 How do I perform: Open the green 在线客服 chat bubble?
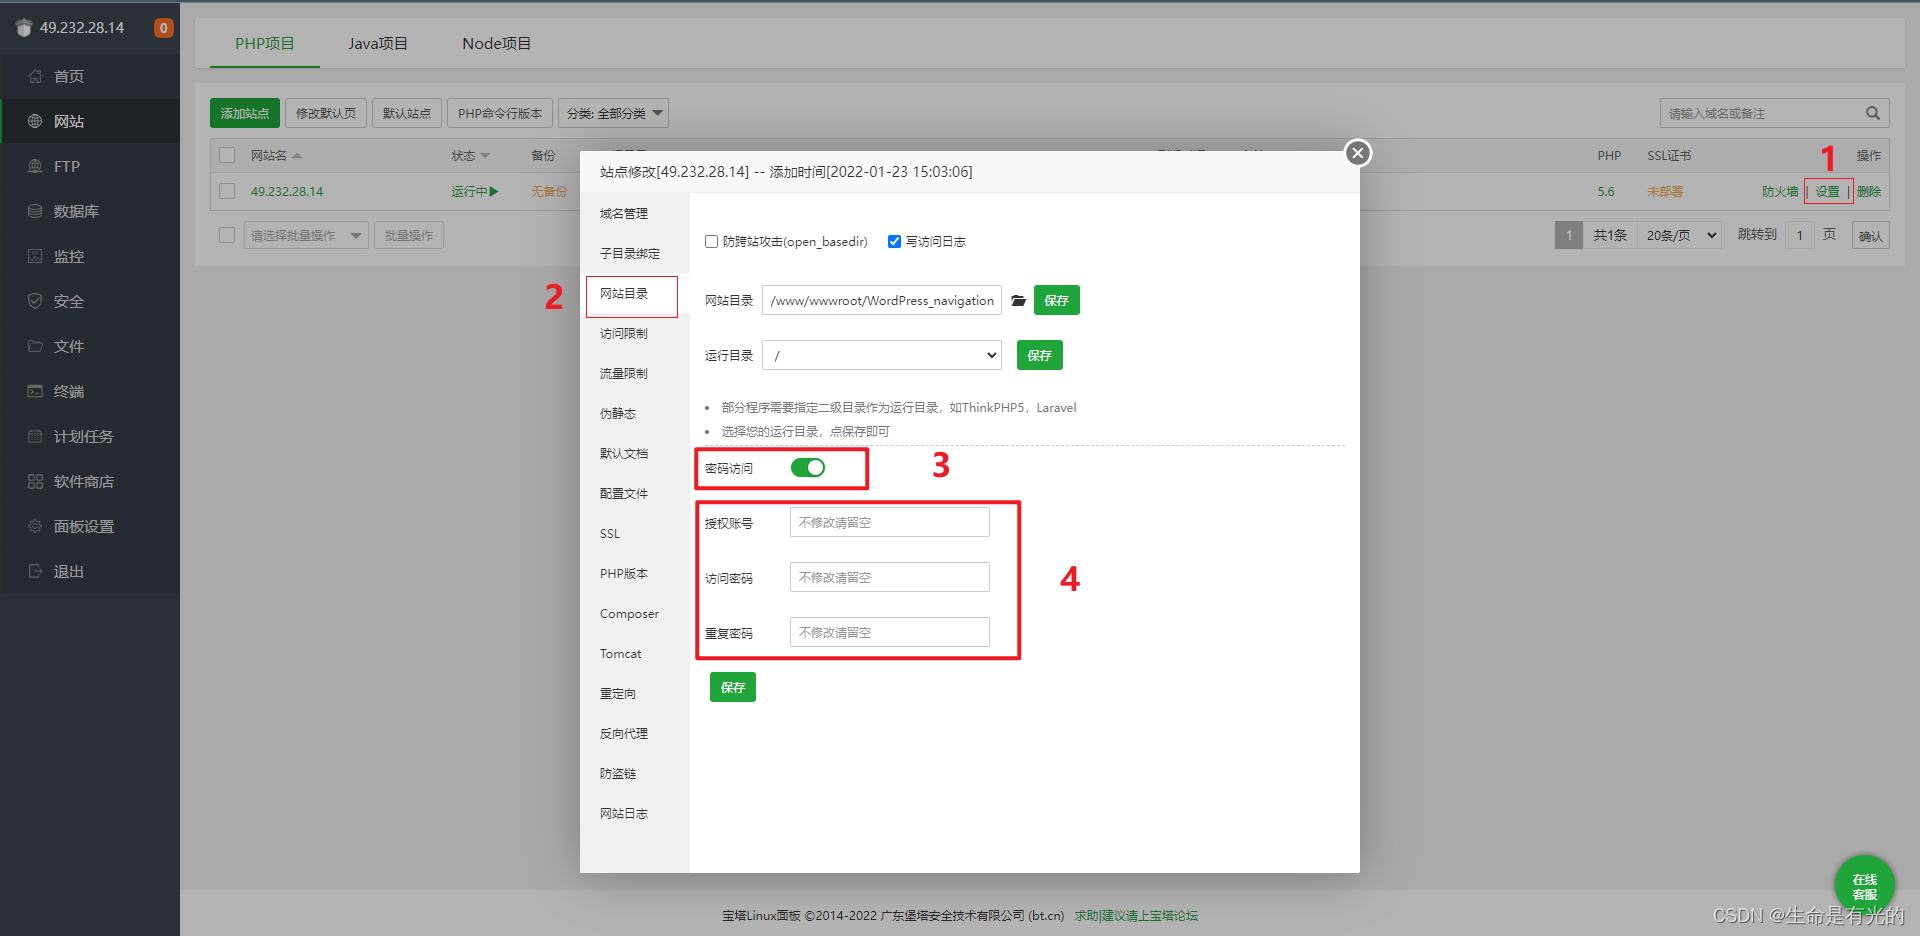(x=1864, y=885)
